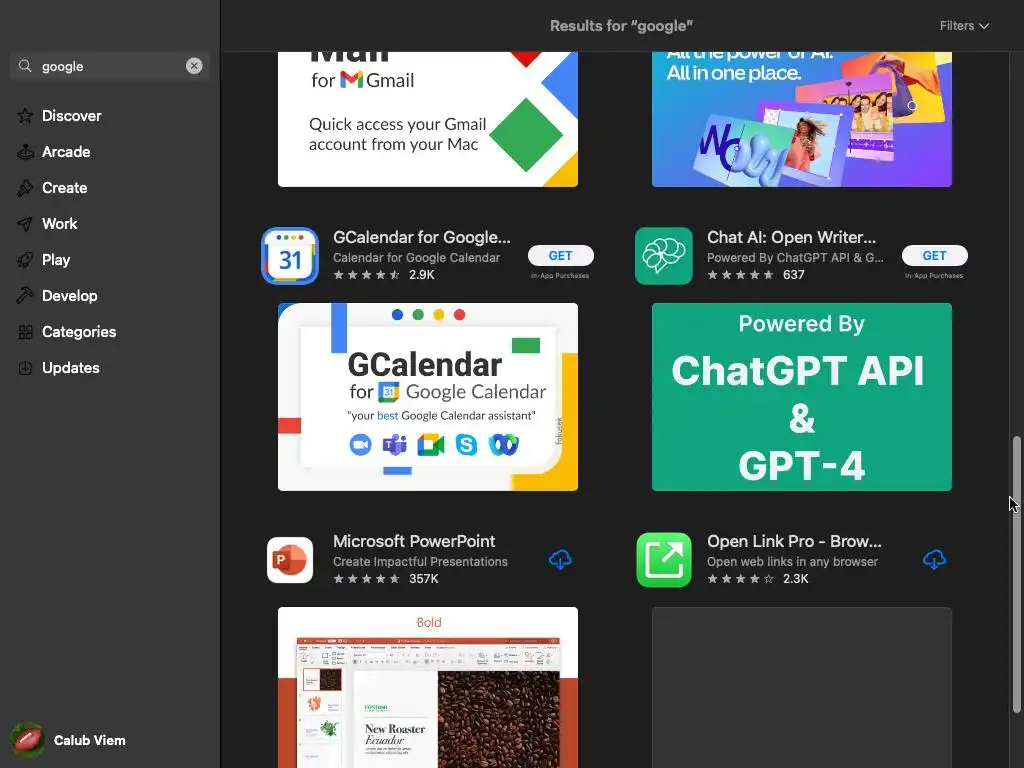Image resolution: width=1024 pixels, height=768 pixels.
Task: View the ChatGPT API & GPT-4 screenshot
Action: (801, 396)
